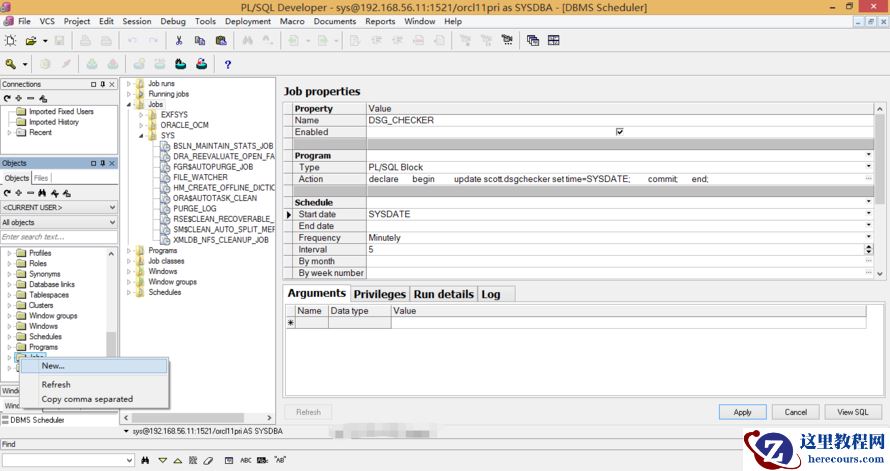Pin the Connections panel

coord(103,84)
